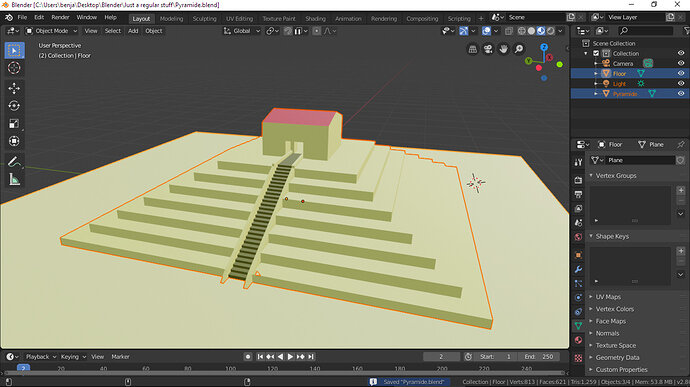Viewport: 690px width, 387px height.
Task: Toggle snapping magnet in header
Action: (x=288, y=31)
